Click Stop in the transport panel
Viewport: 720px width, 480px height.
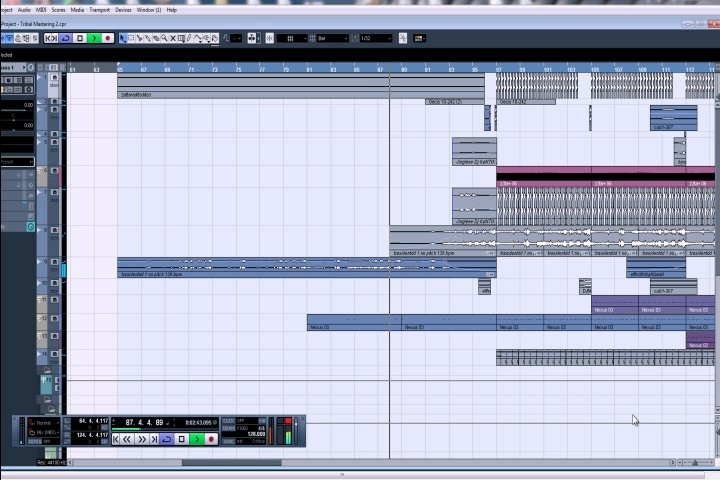[x=182, y=440]
